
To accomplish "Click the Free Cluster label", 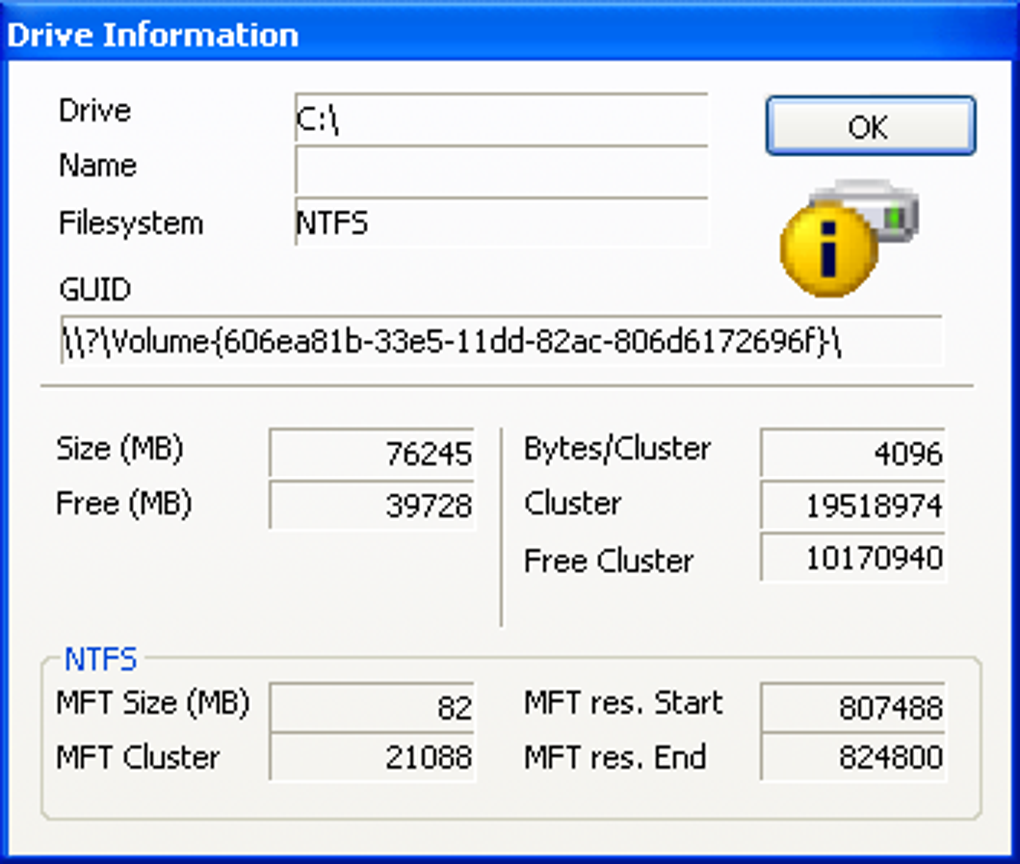I will click(609, 561).
